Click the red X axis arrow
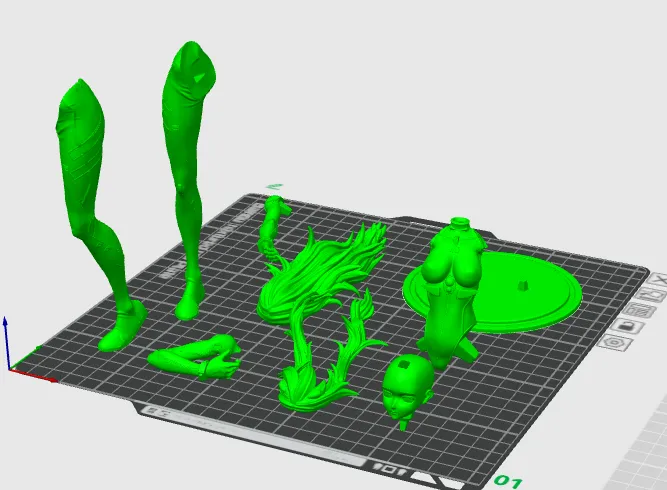The width and height of the screenshot is (667, 490). [x=34, y=375]
